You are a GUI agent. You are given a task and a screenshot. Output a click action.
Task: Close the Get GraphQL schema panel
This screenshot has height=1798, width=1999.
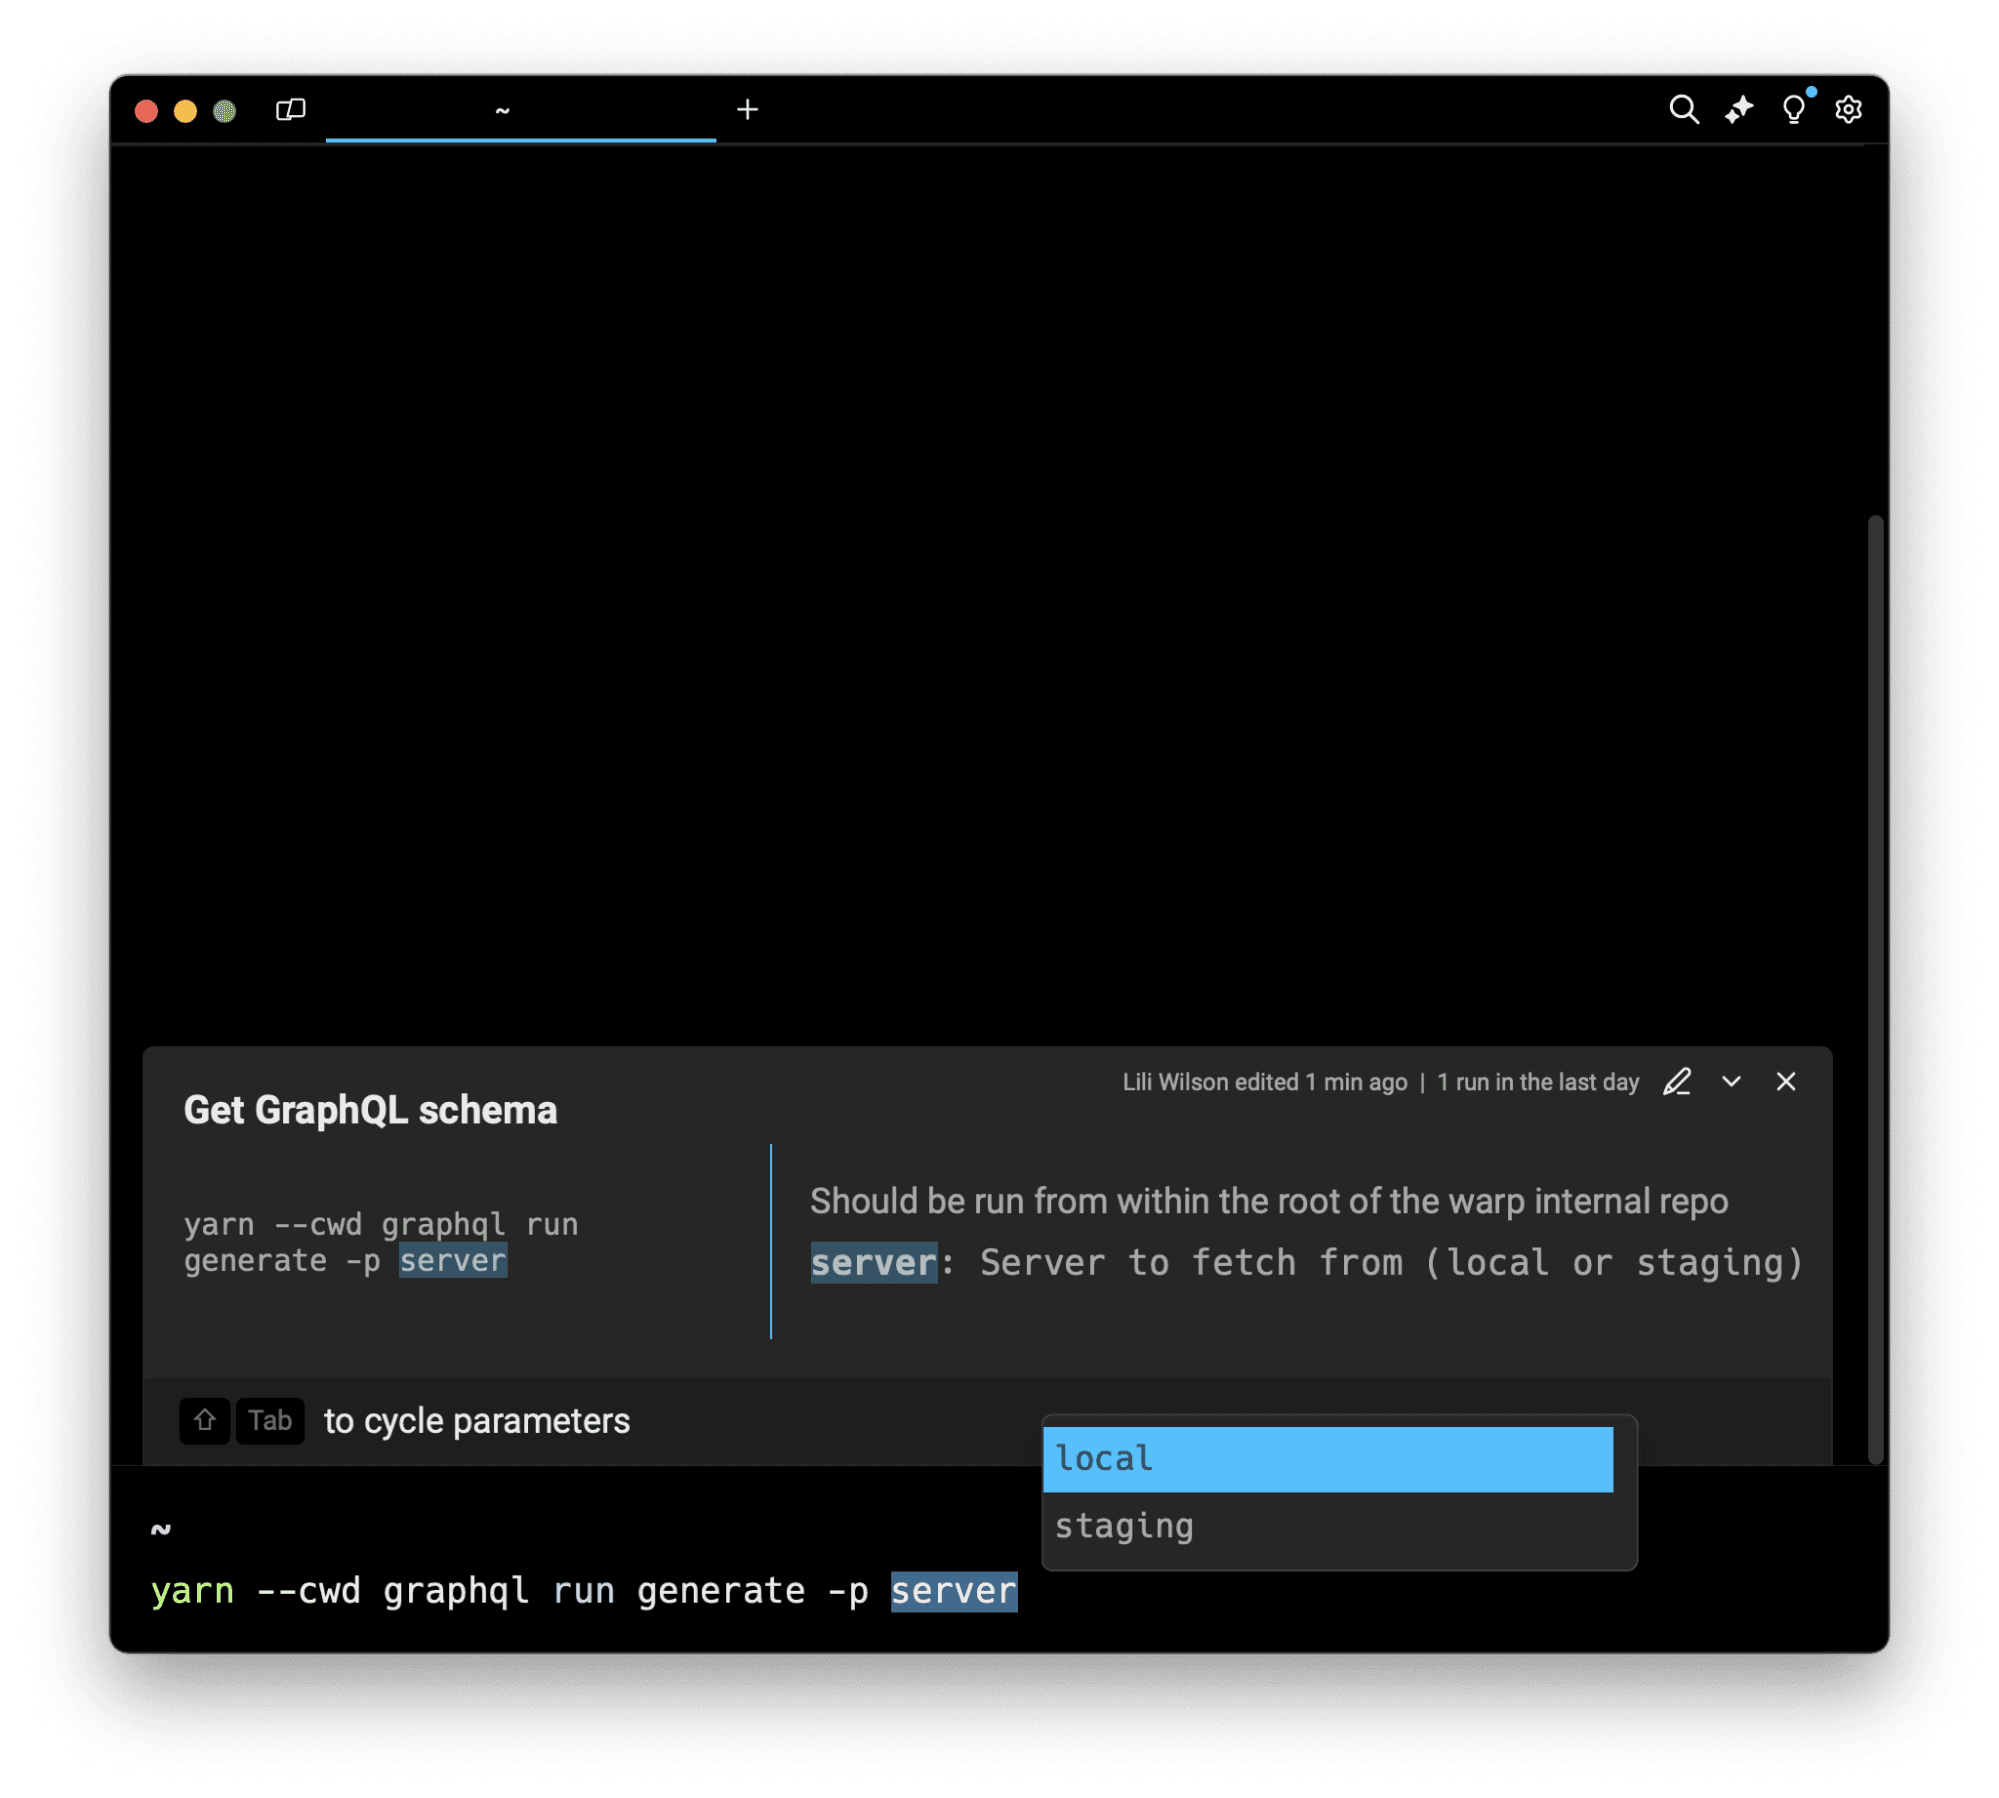coord(1786,1082)
